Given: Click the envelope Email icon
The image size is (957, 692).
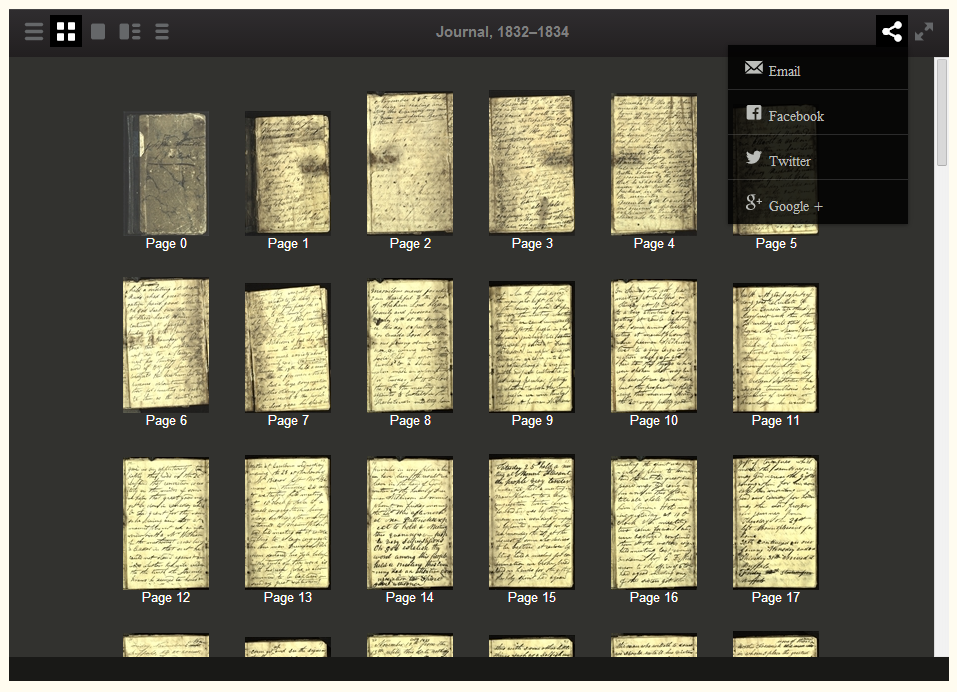Looking at the screenshot, I should pyautogui.click(x=754, y=68).
